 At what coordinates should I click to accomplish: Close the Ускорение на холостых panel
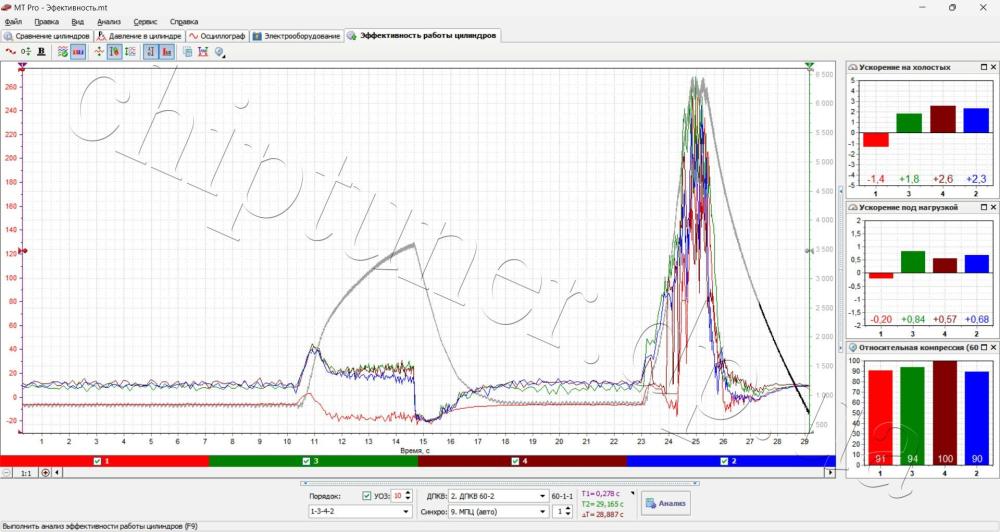[993, 67]
